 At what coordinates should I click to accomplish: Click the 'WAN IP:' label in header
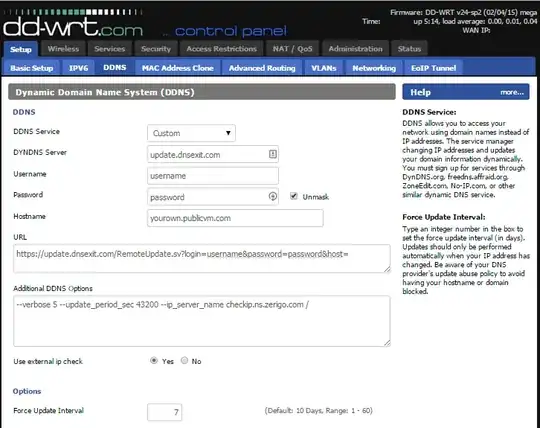[476, 30]
